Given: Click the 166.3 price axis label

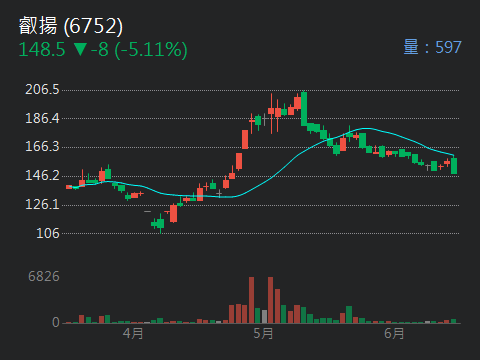Looking at the screenshot, I should (42, 147).
